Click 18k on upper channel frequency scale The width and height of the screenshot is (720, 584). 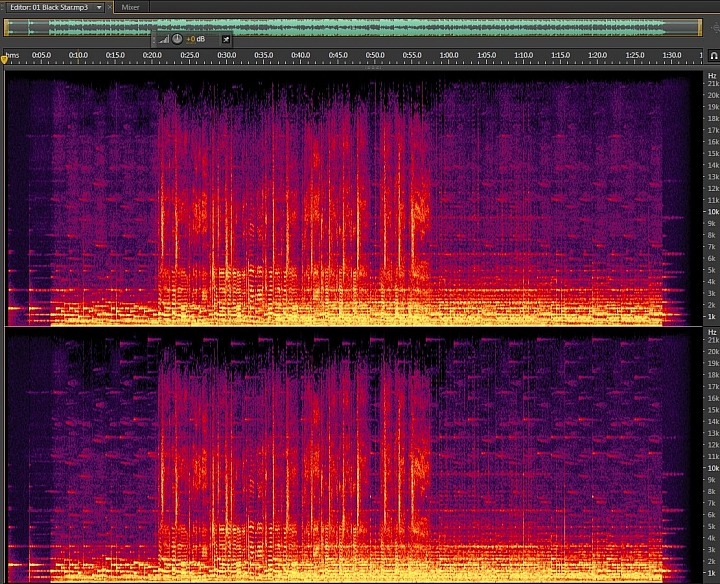tap(713, 118)
